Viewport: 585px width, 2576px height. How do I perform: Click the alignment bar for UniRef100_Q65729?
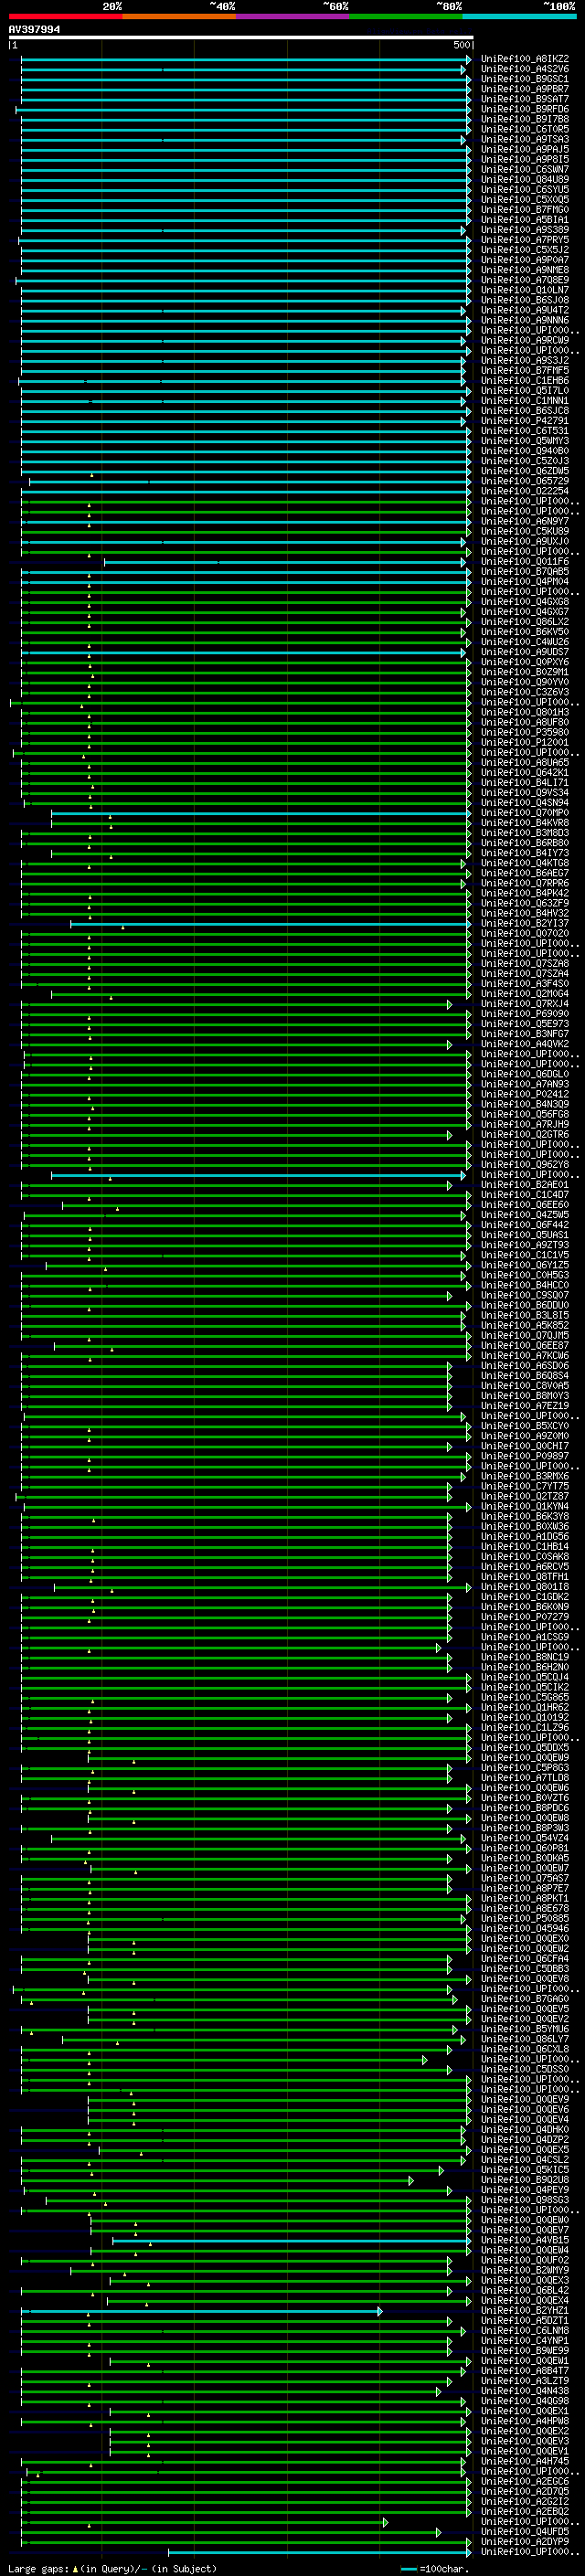pyautogui.click(x=249, y=481)
